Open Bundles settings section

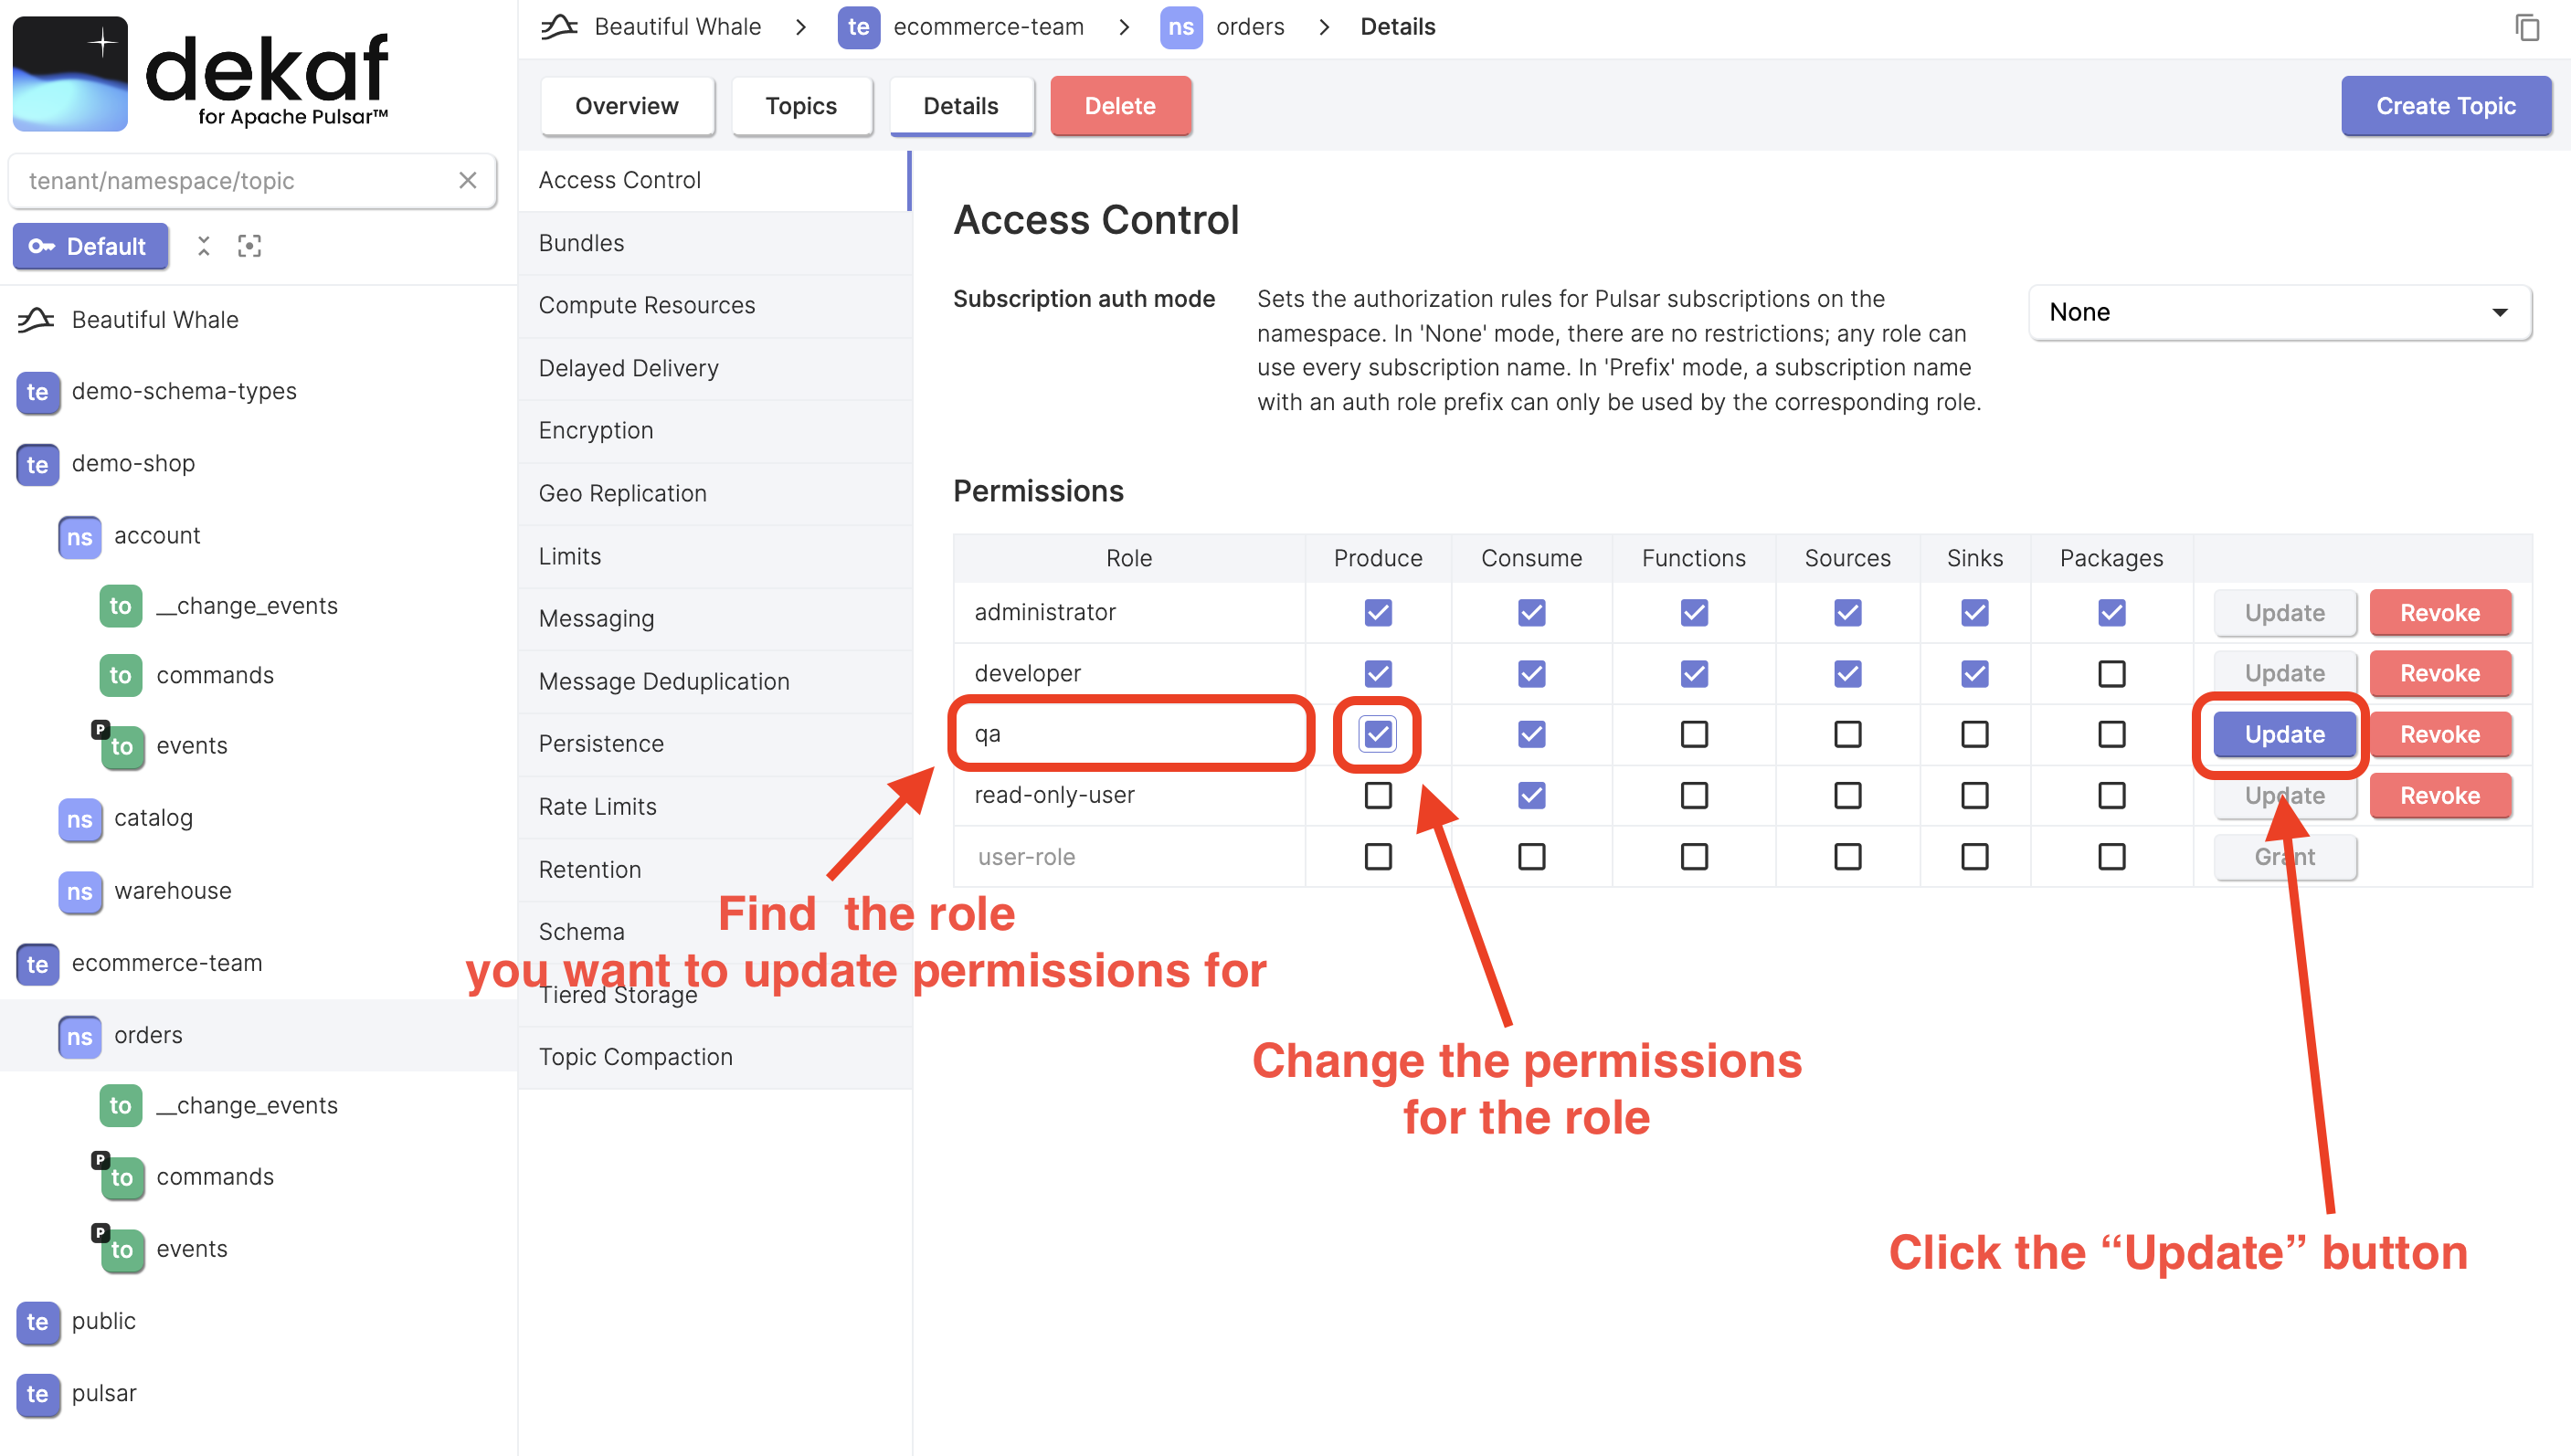[x=714, y=243]
